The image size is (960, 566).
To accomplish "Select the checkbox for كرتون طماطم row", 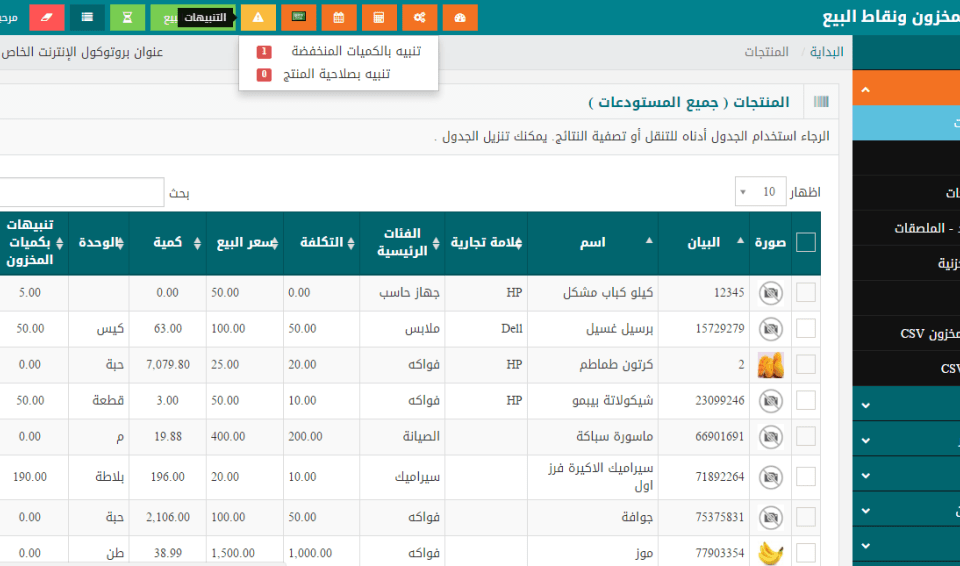I will tap(806, 365).
